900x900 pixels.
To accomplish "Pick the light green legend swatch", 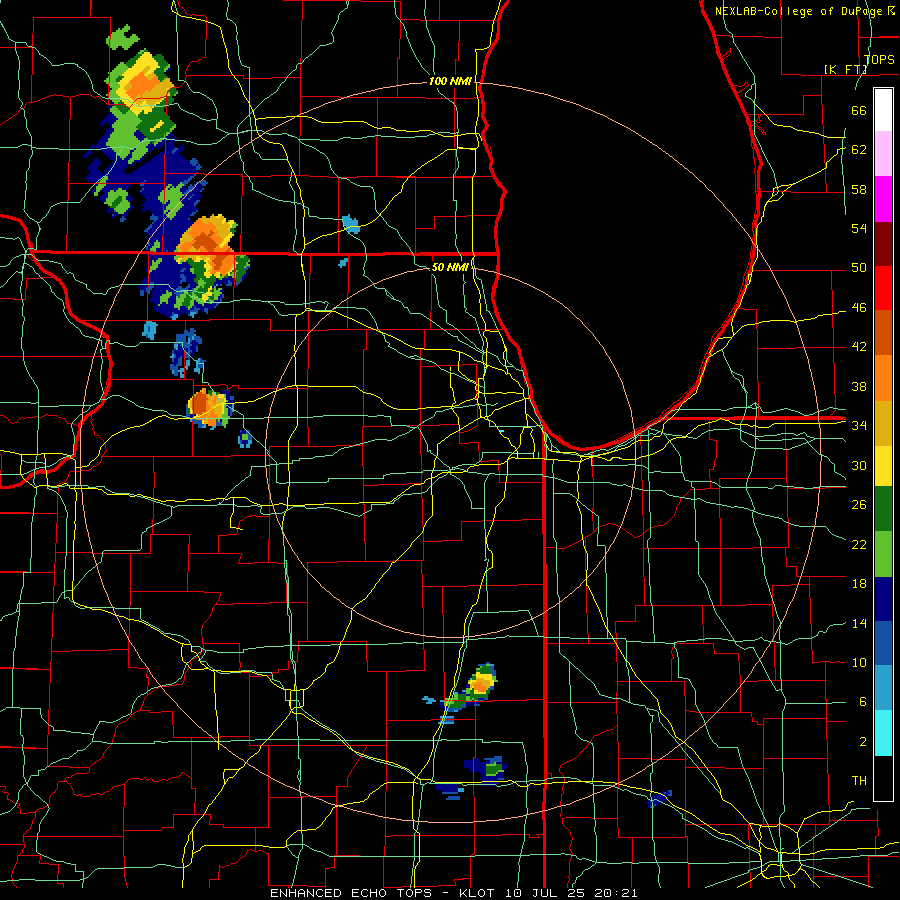I will pyautogui.click(x=883, y=554).
